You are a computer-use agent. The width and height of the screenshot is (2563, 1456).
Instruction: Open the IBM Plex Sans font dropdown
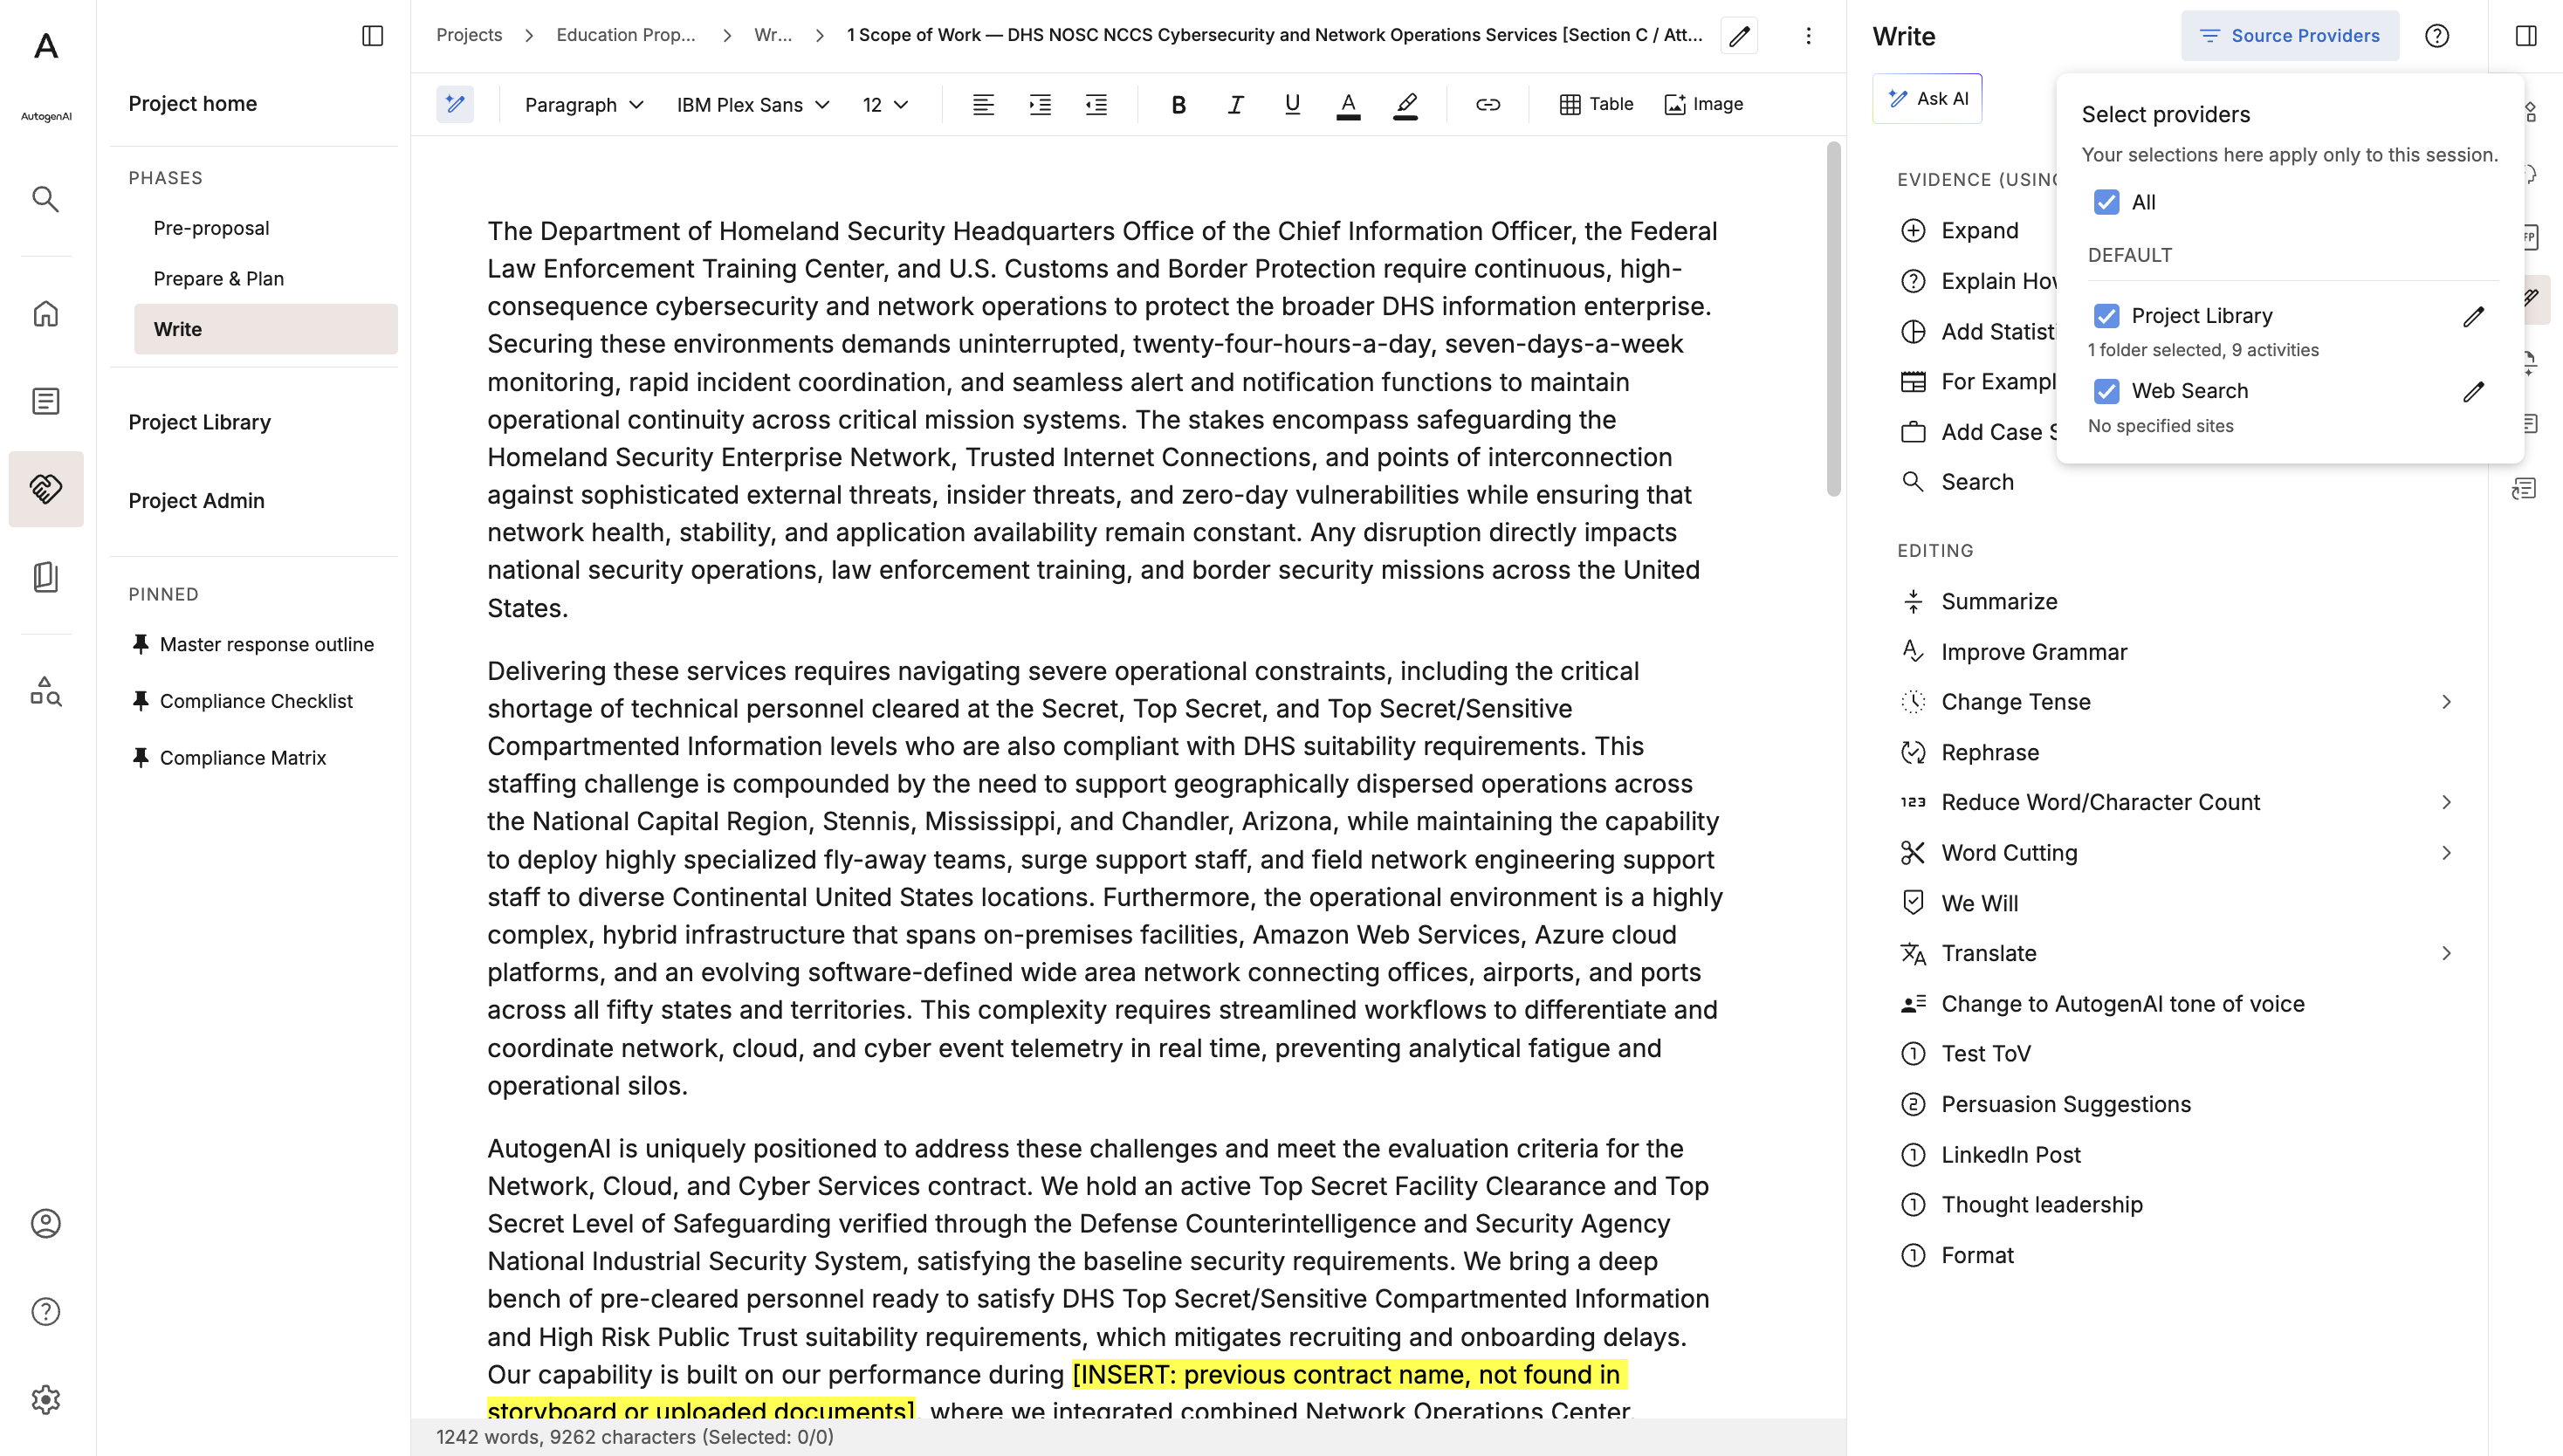tap(753, 104)
